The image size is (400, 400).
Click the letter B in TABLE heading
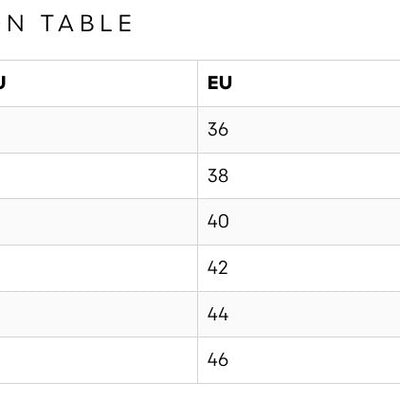87,23
